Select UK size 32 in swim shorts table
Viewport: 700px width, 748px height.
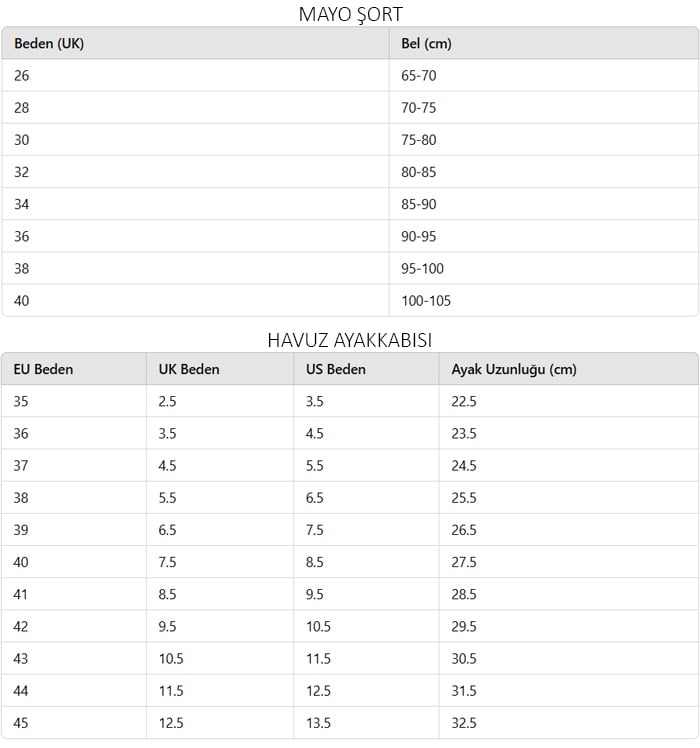tap(22, 172)
